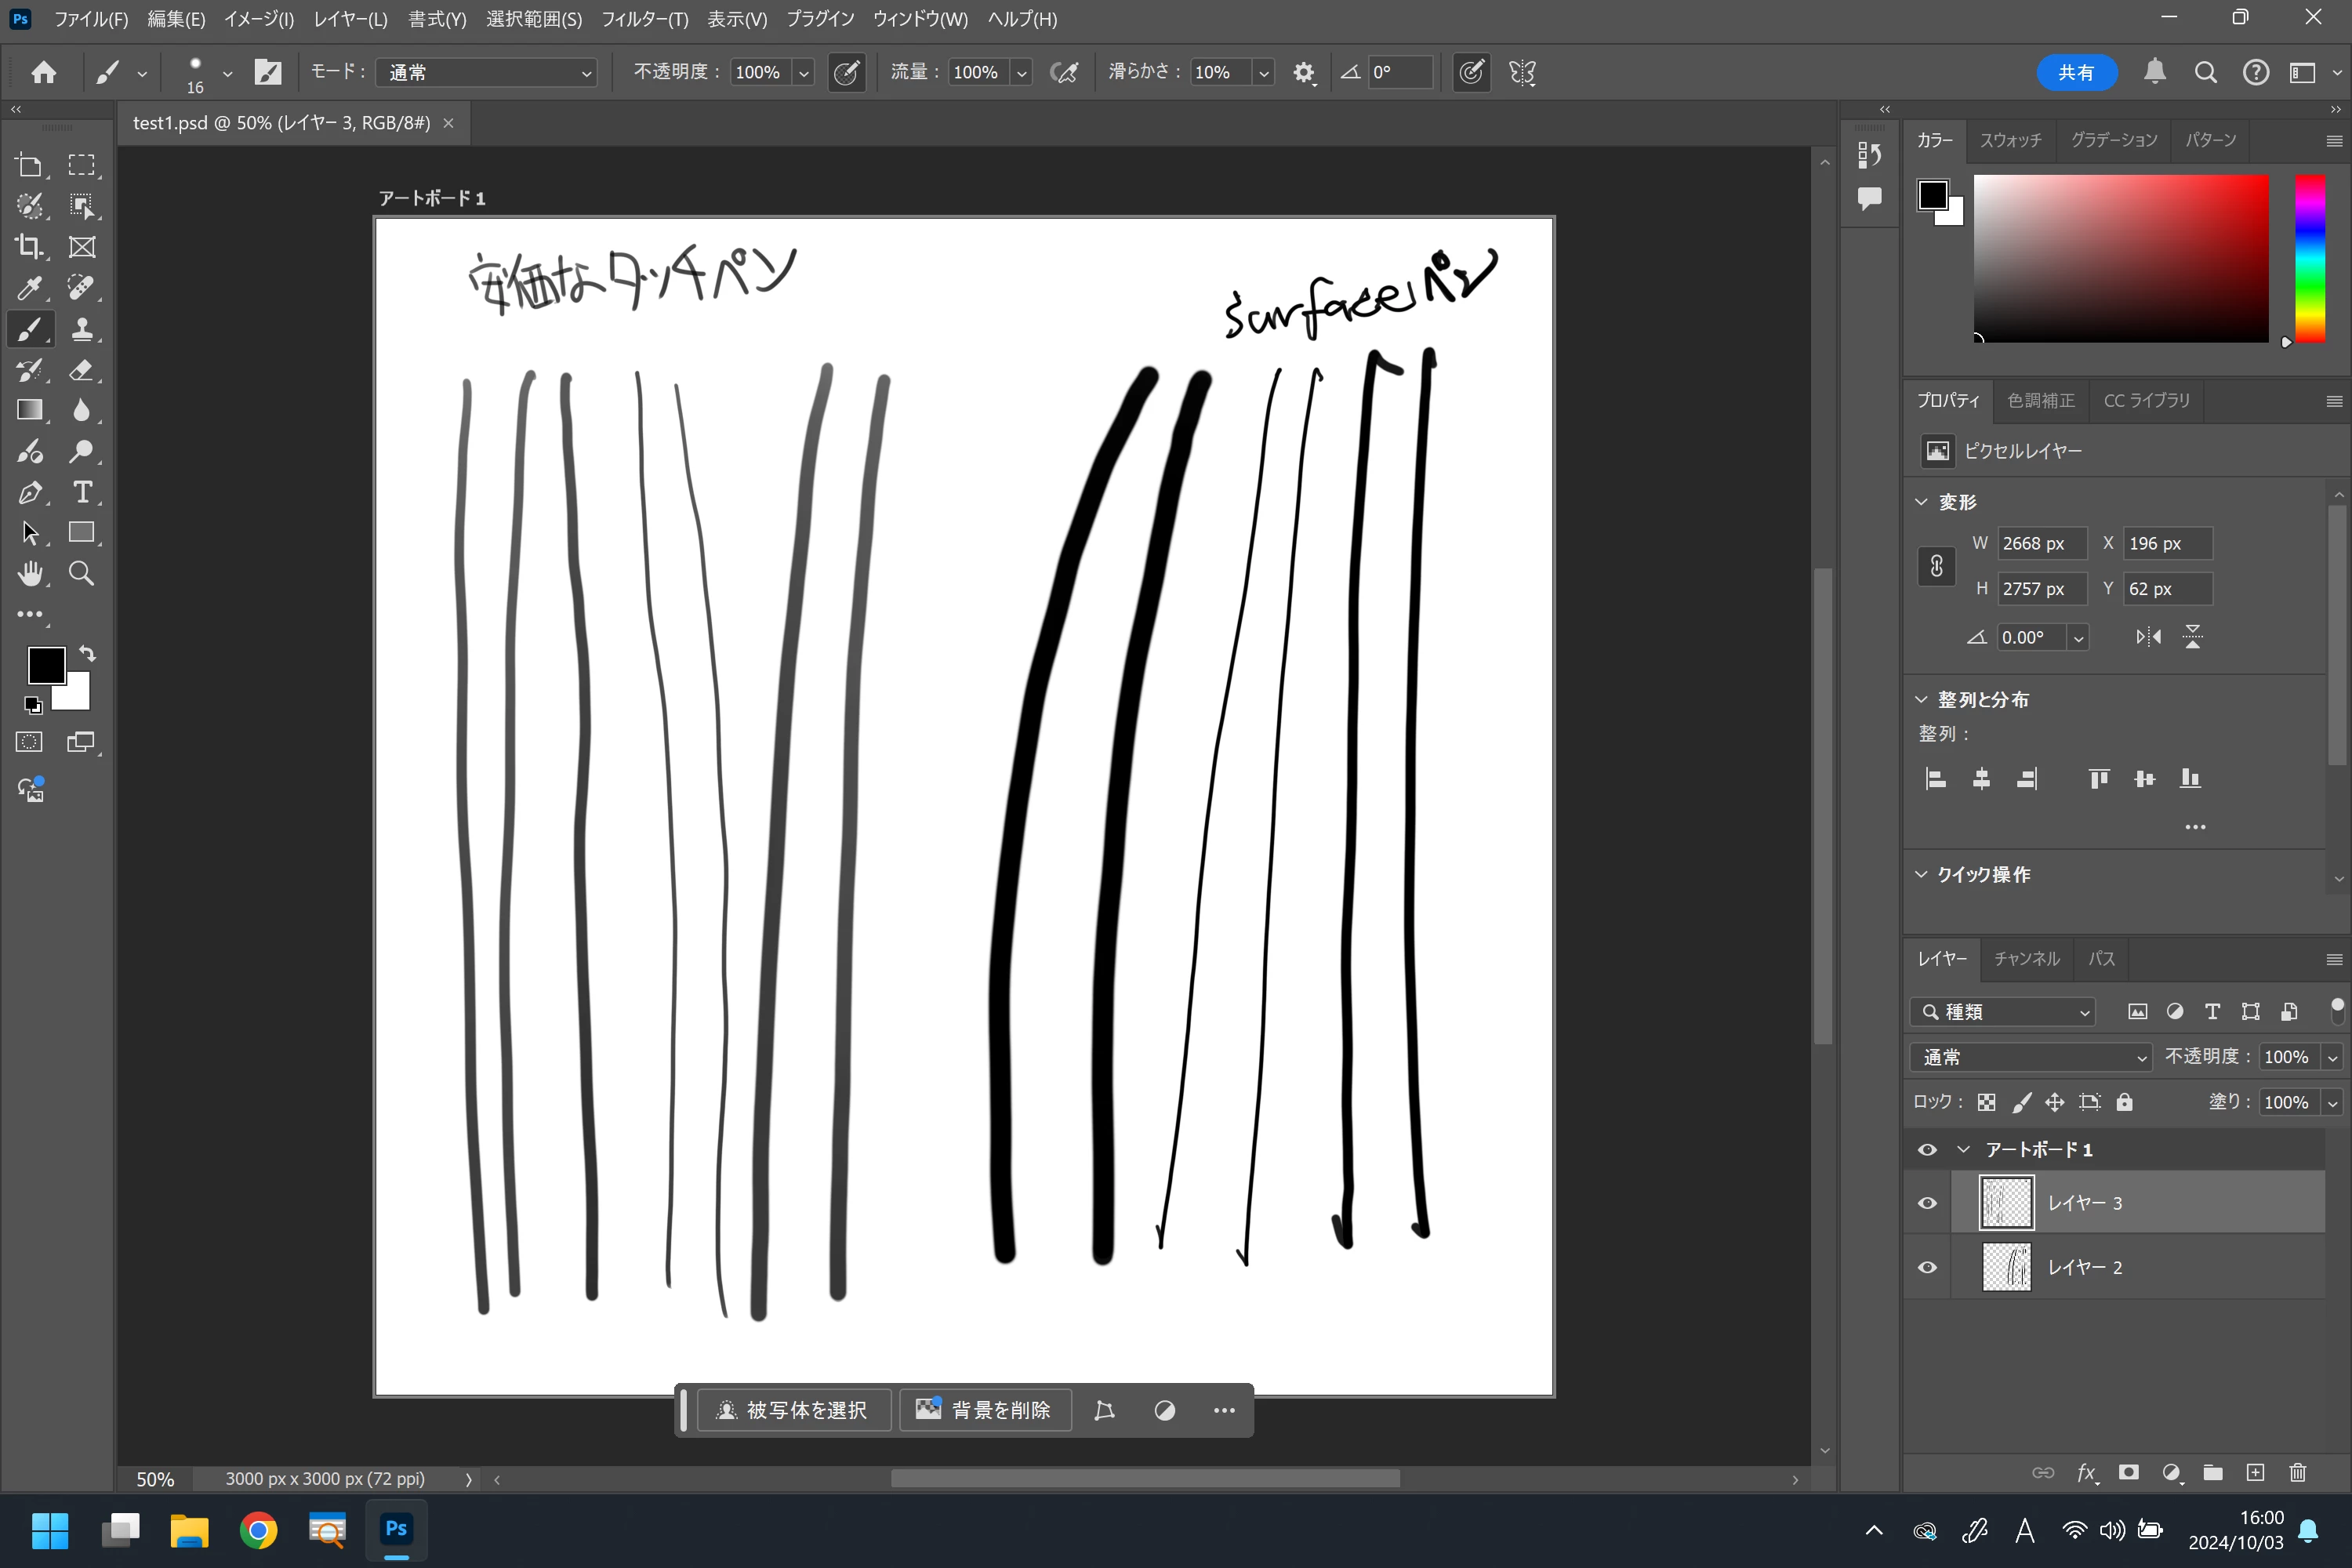
Task: Select the Clone Stamp tool
Action: [x=82, y=329]
